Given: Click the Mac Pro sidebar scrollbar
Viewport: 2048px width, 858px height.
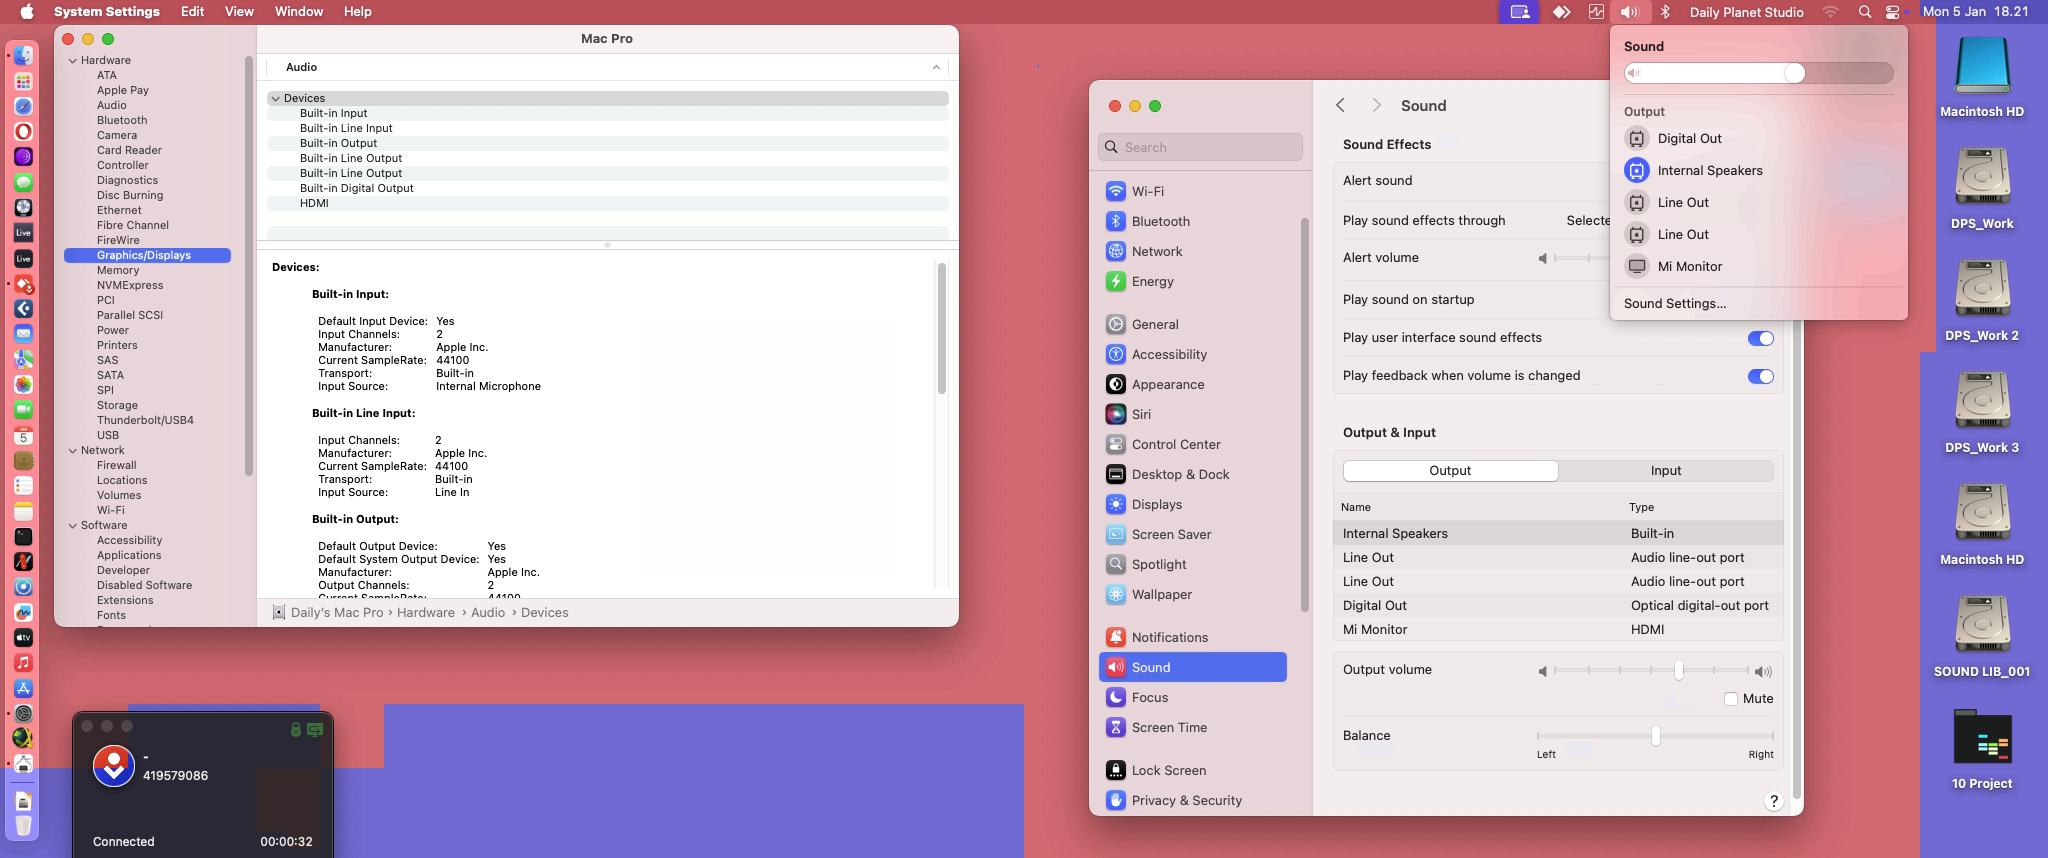Looking at the screenshot, I should (x=249, y=265).
